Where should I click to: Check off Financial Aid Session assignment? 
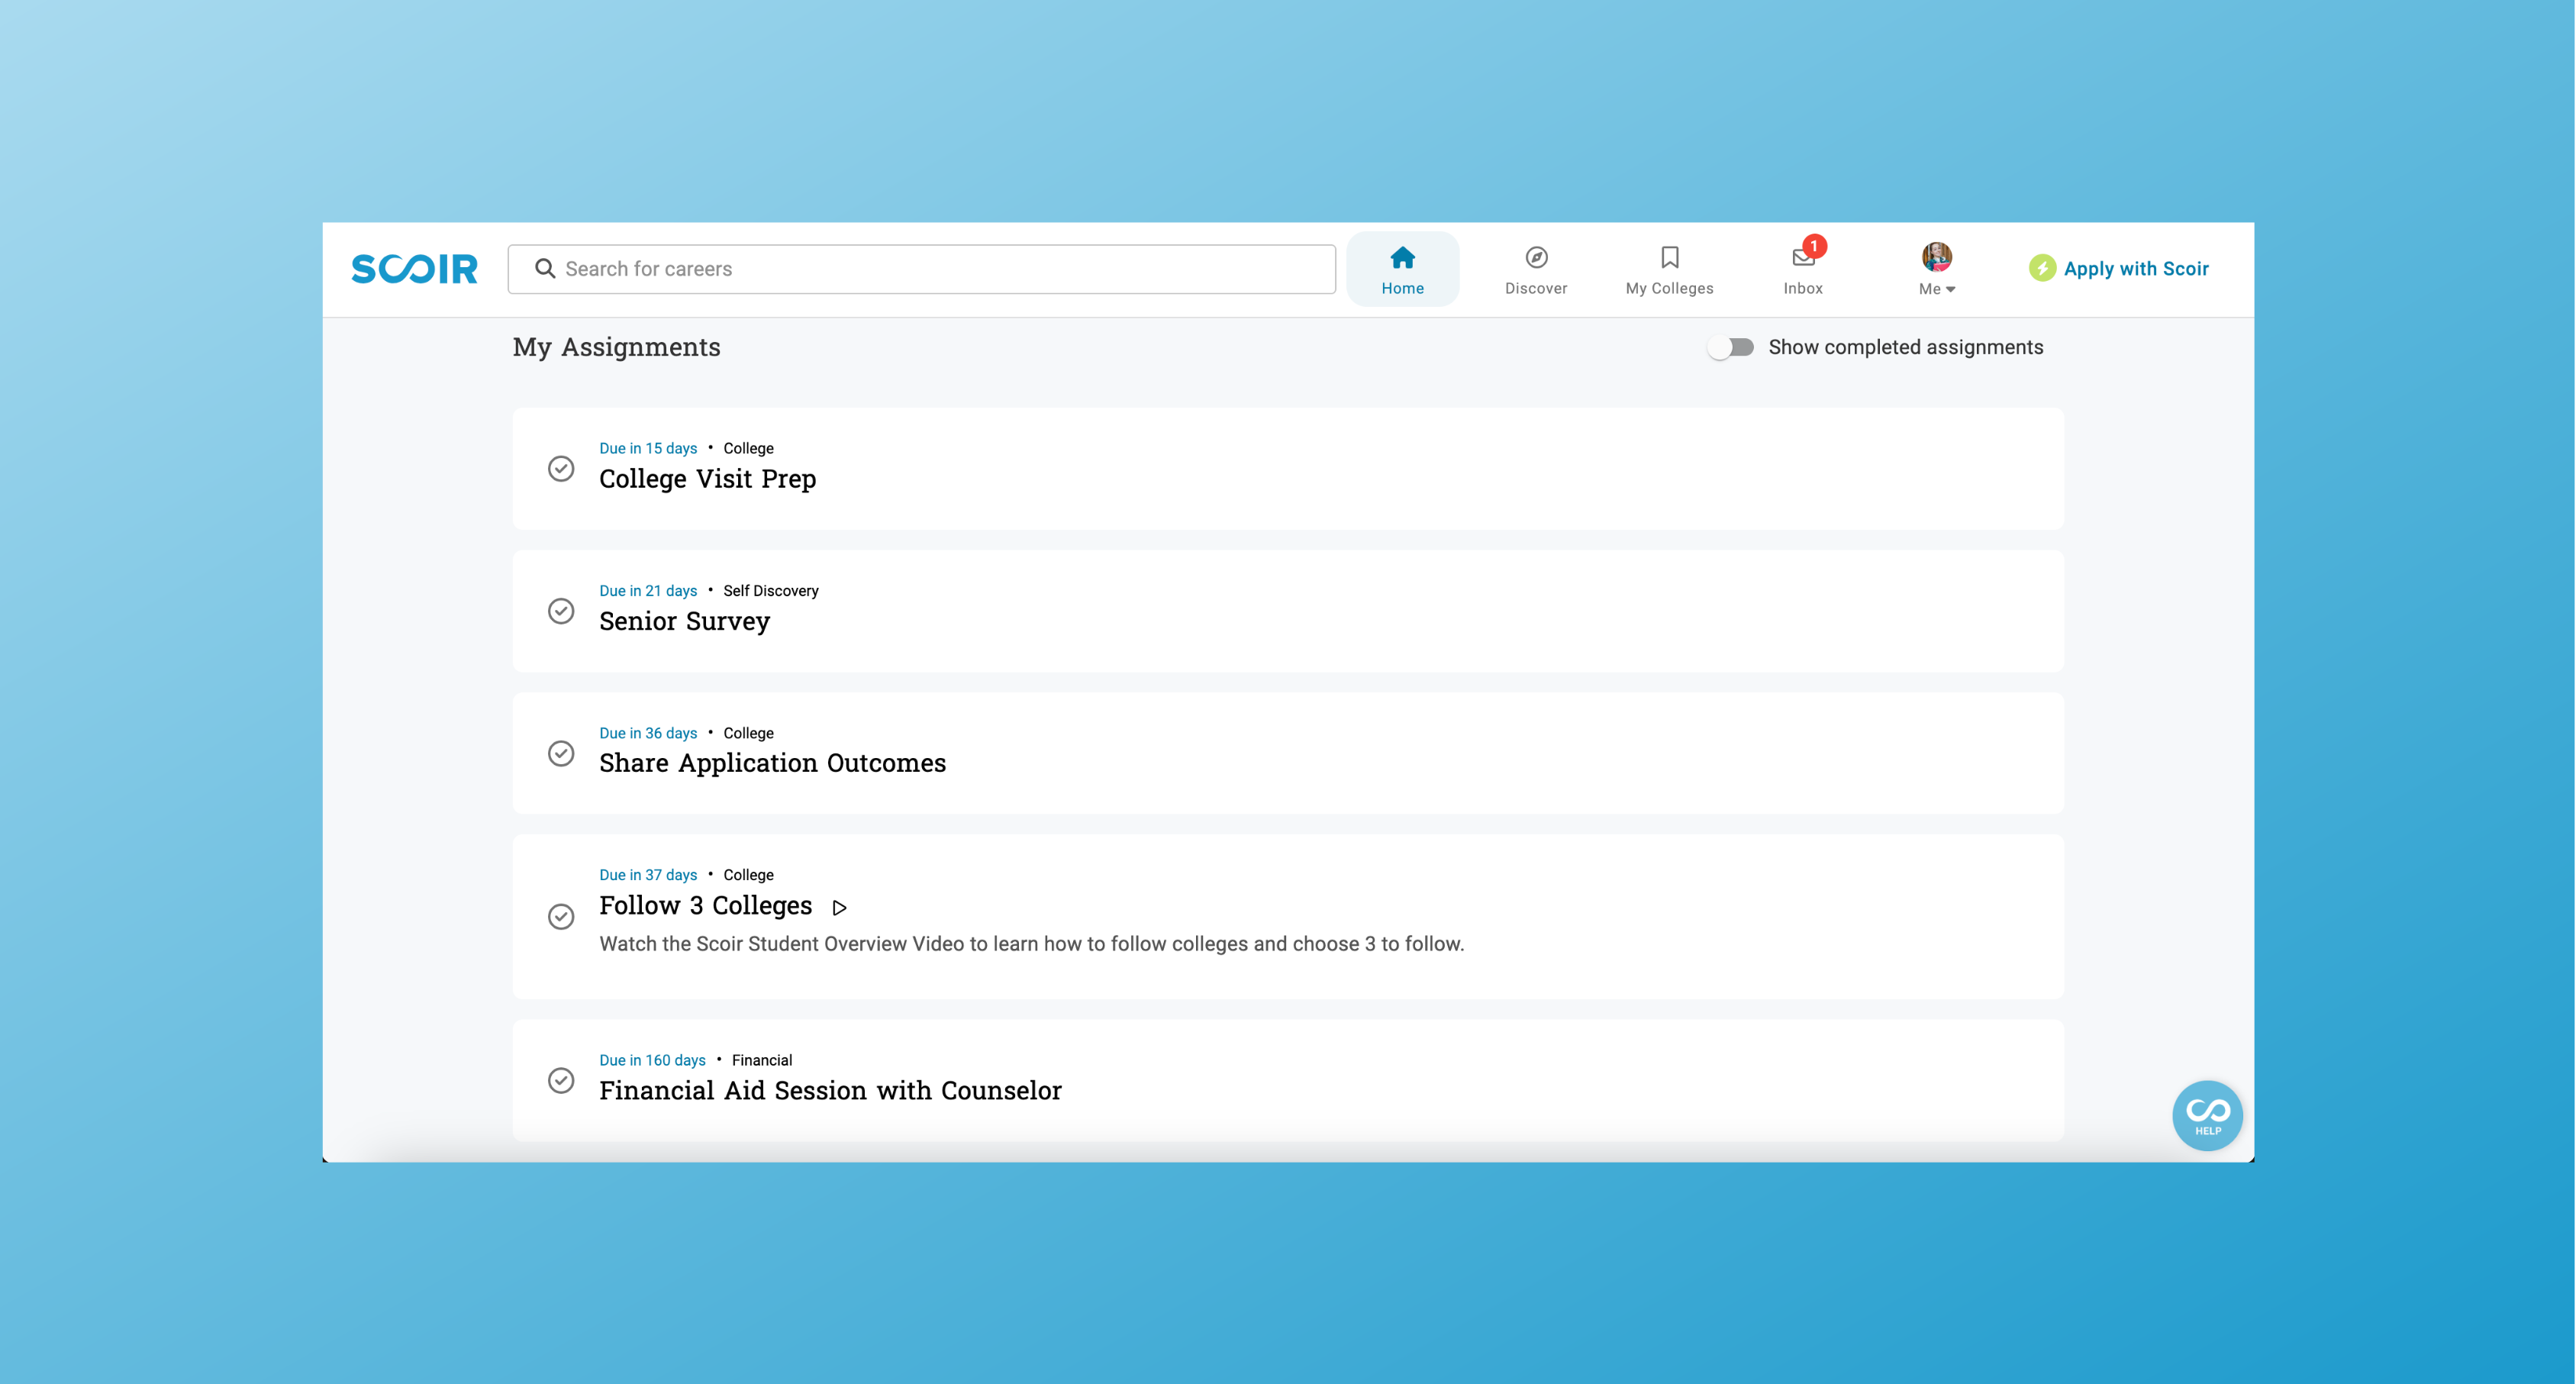(561, 1081)
